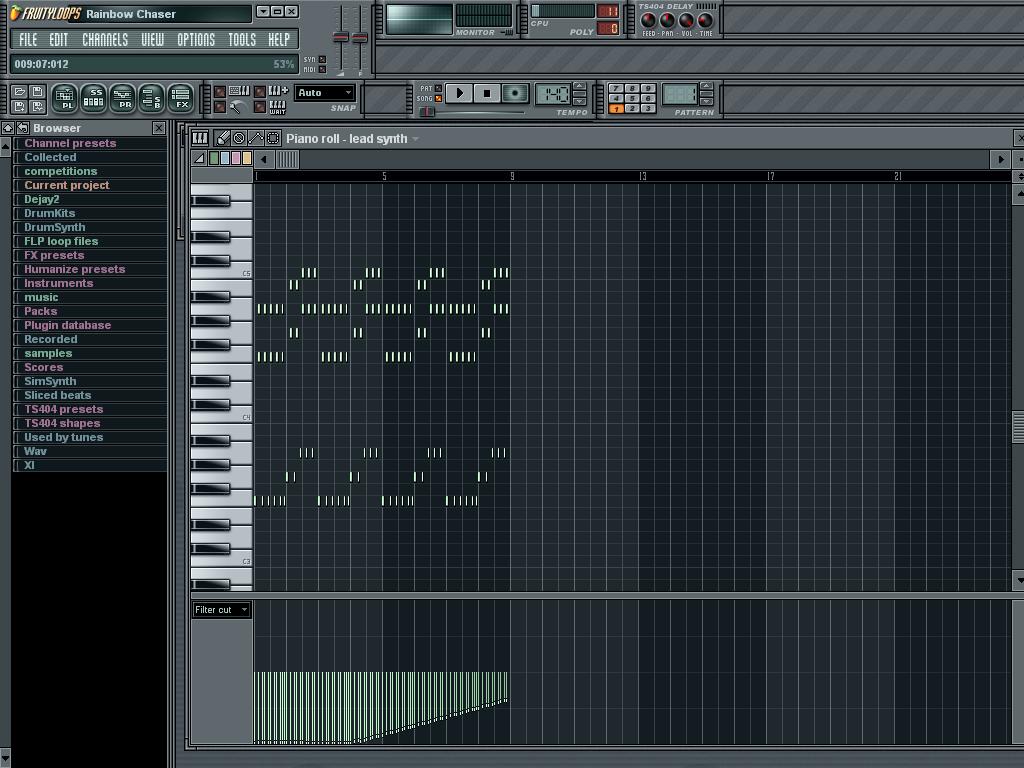1024x768 pixels.
Task: Select pattern number 5 on keypad
Action: click(632, 98)
